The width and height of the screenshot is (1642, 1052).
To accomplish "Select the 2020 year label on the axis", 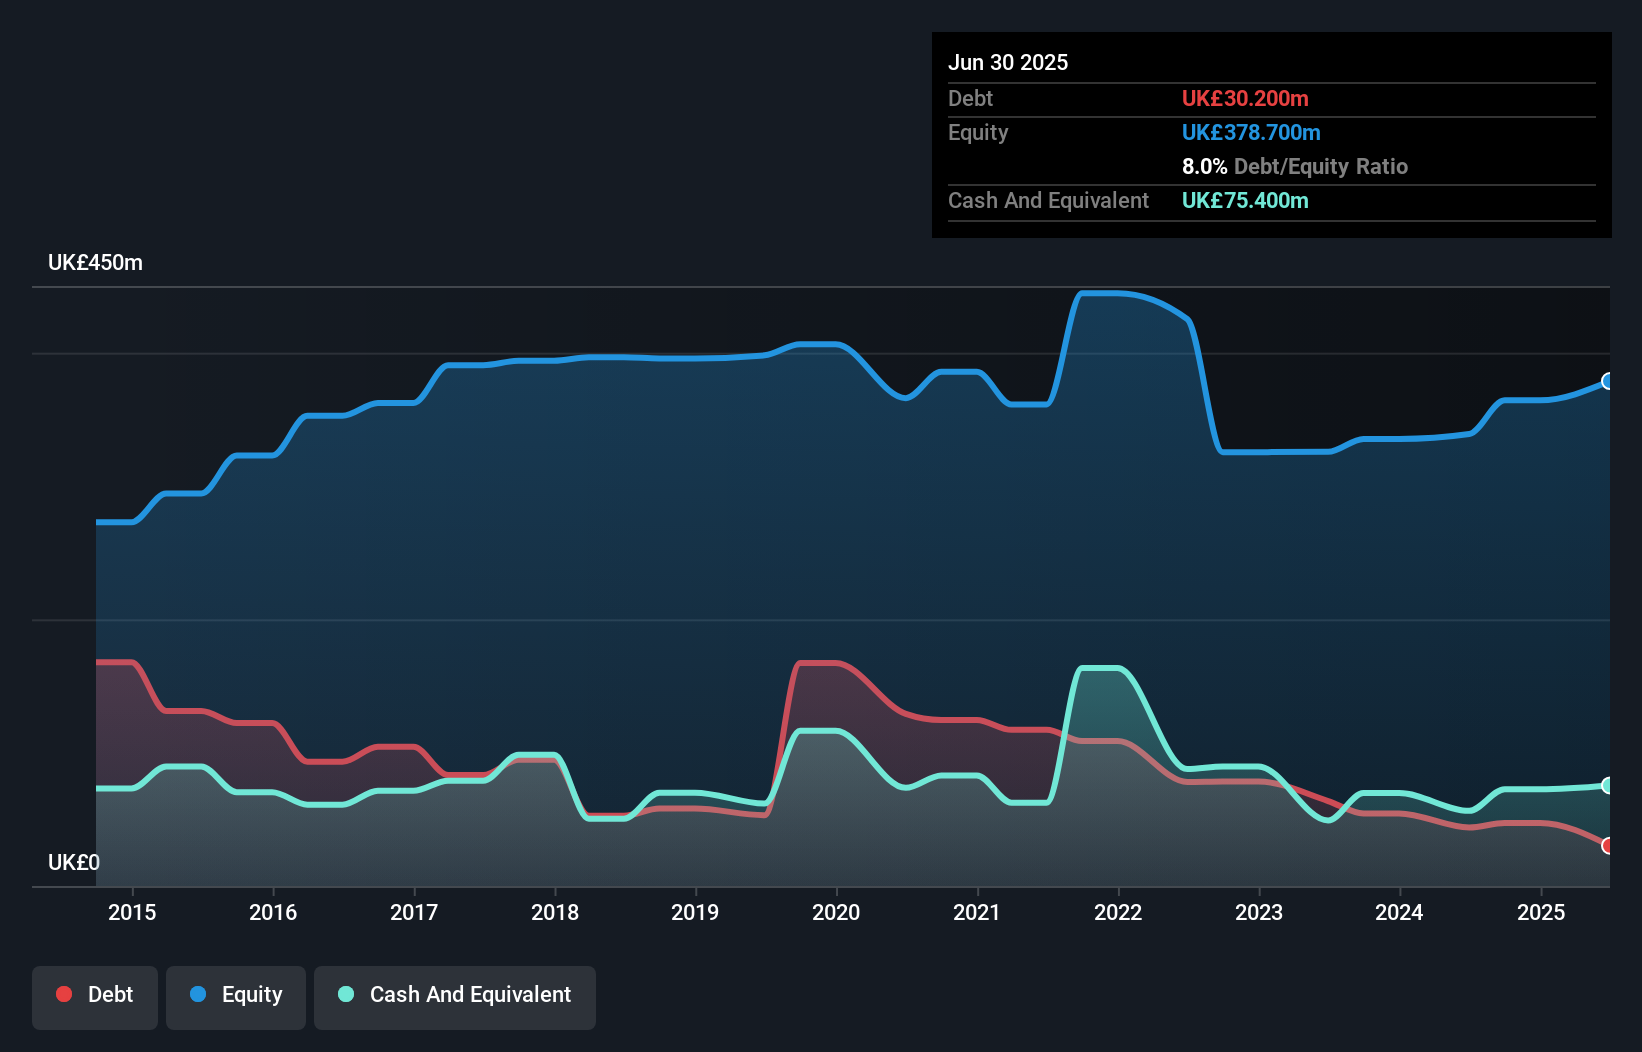I will click(x=837, y=912).
